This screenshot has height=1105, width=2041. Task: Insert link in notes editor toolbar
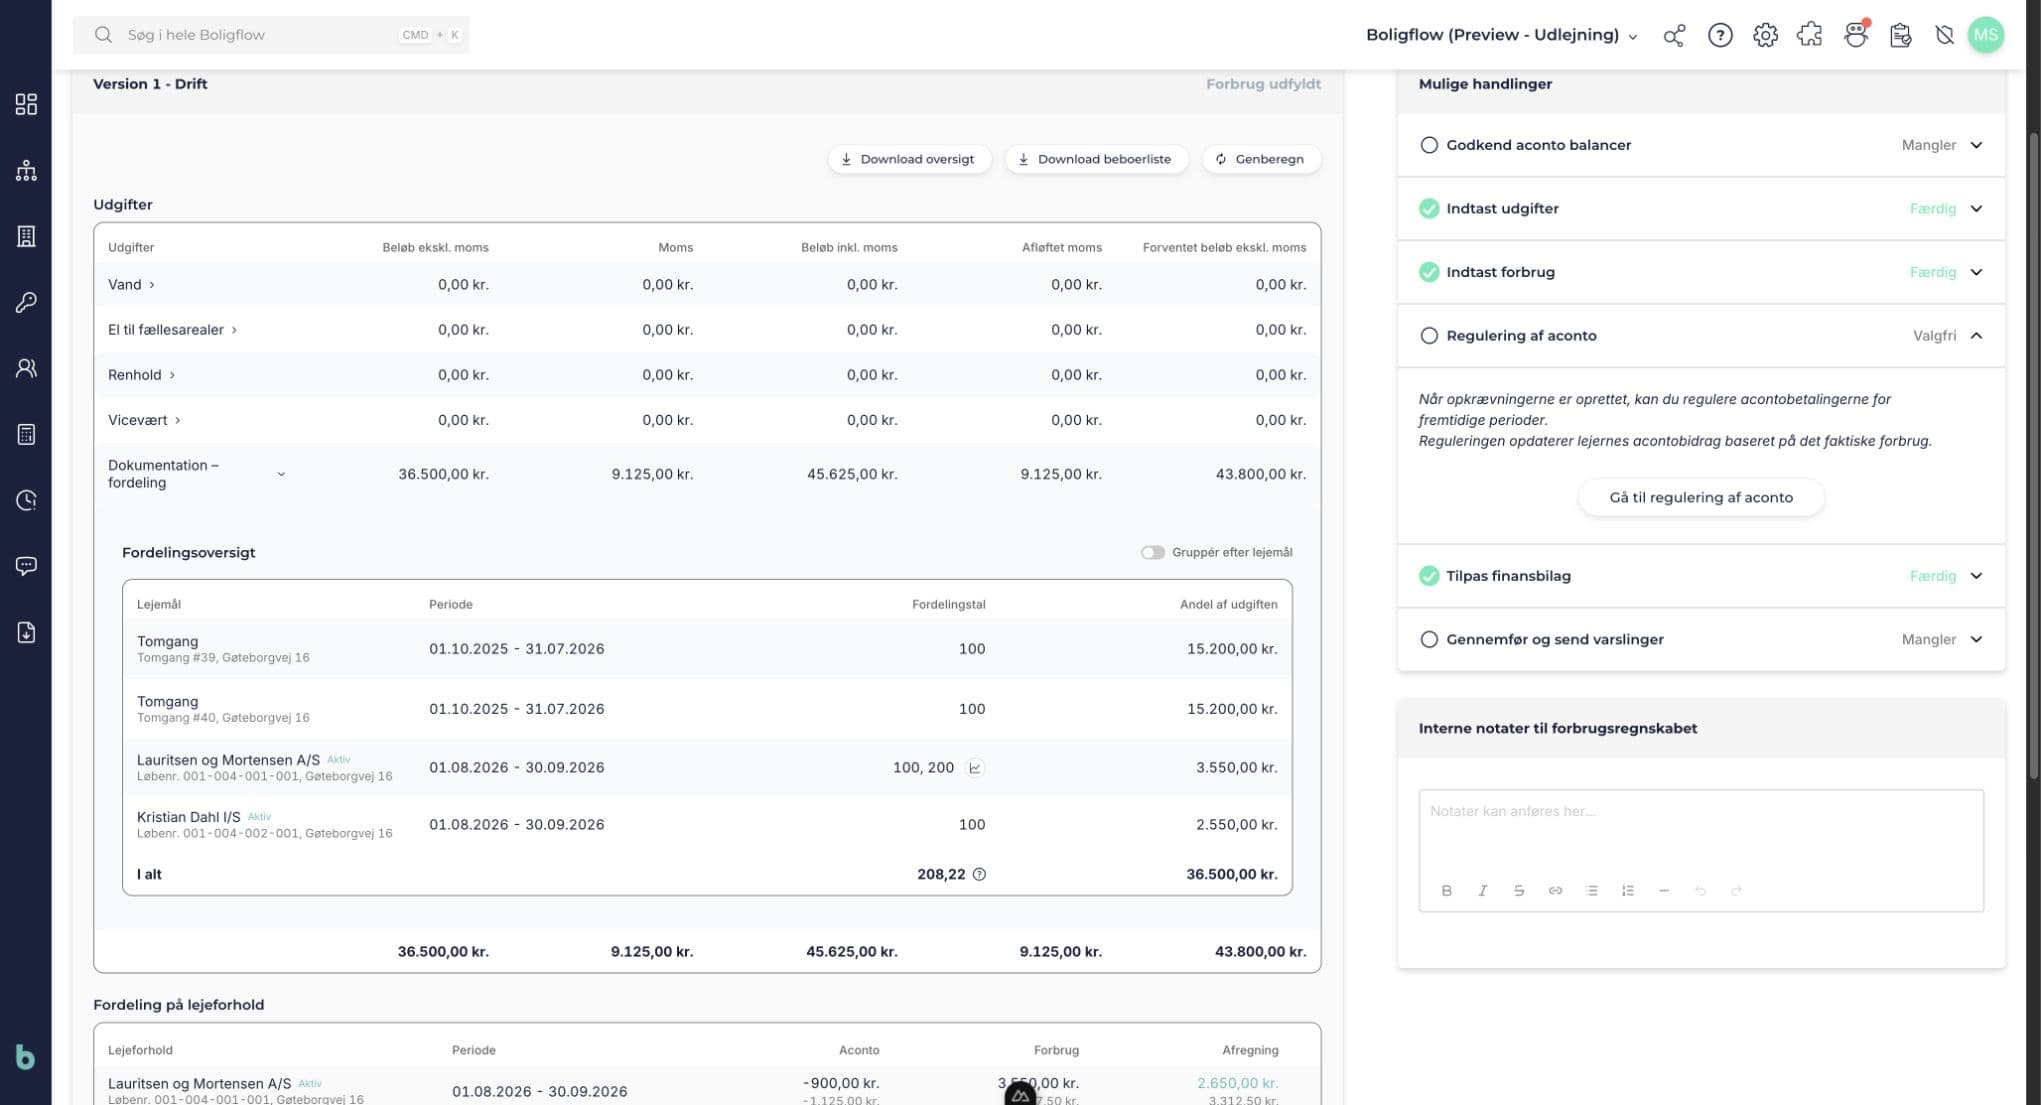1555,891
